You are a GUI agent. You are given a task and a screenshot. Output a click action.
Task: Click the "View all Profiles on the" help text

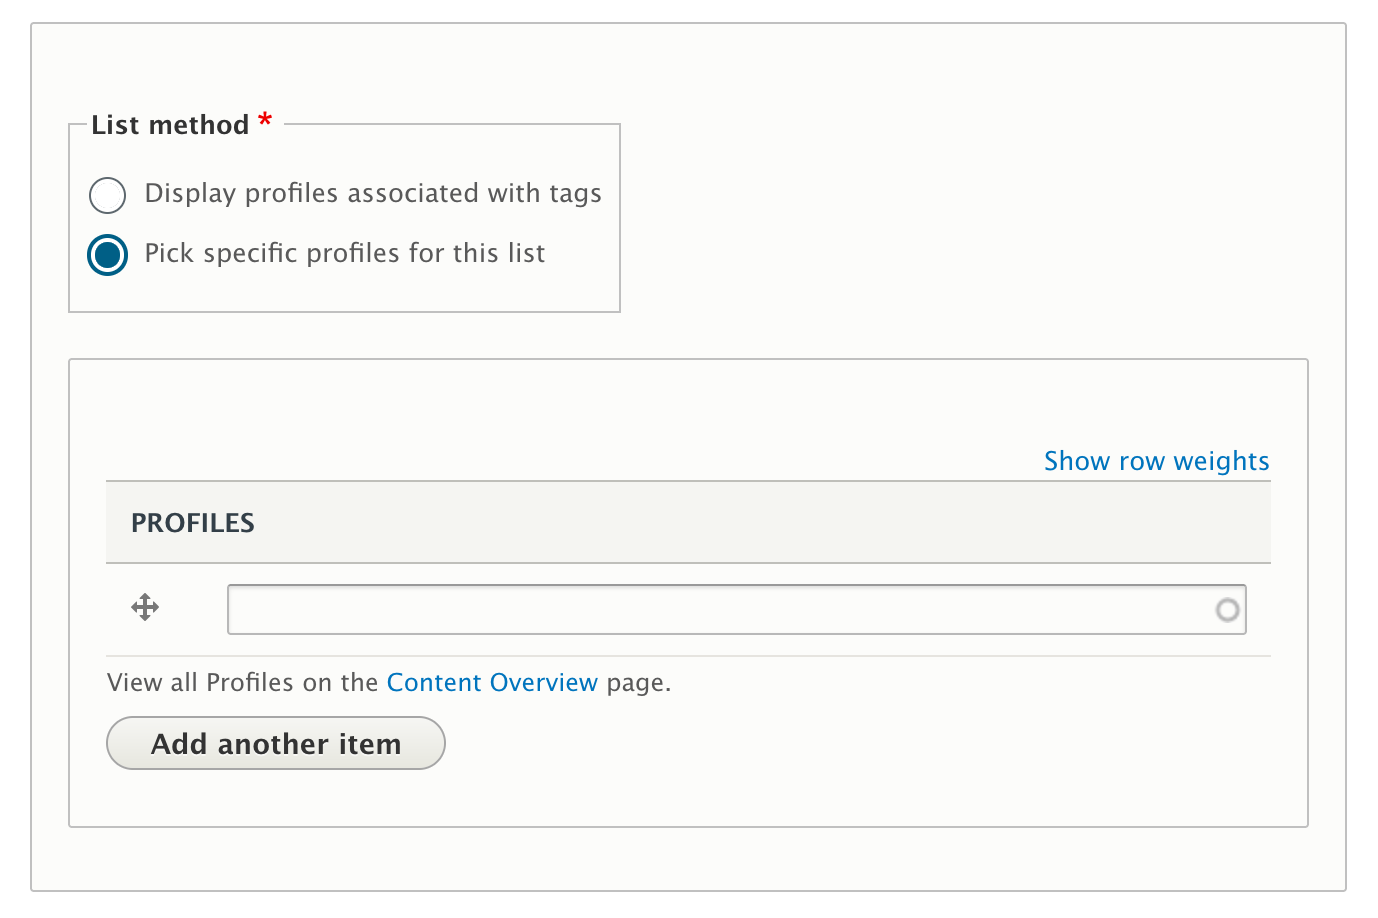(x=242, y=683)
